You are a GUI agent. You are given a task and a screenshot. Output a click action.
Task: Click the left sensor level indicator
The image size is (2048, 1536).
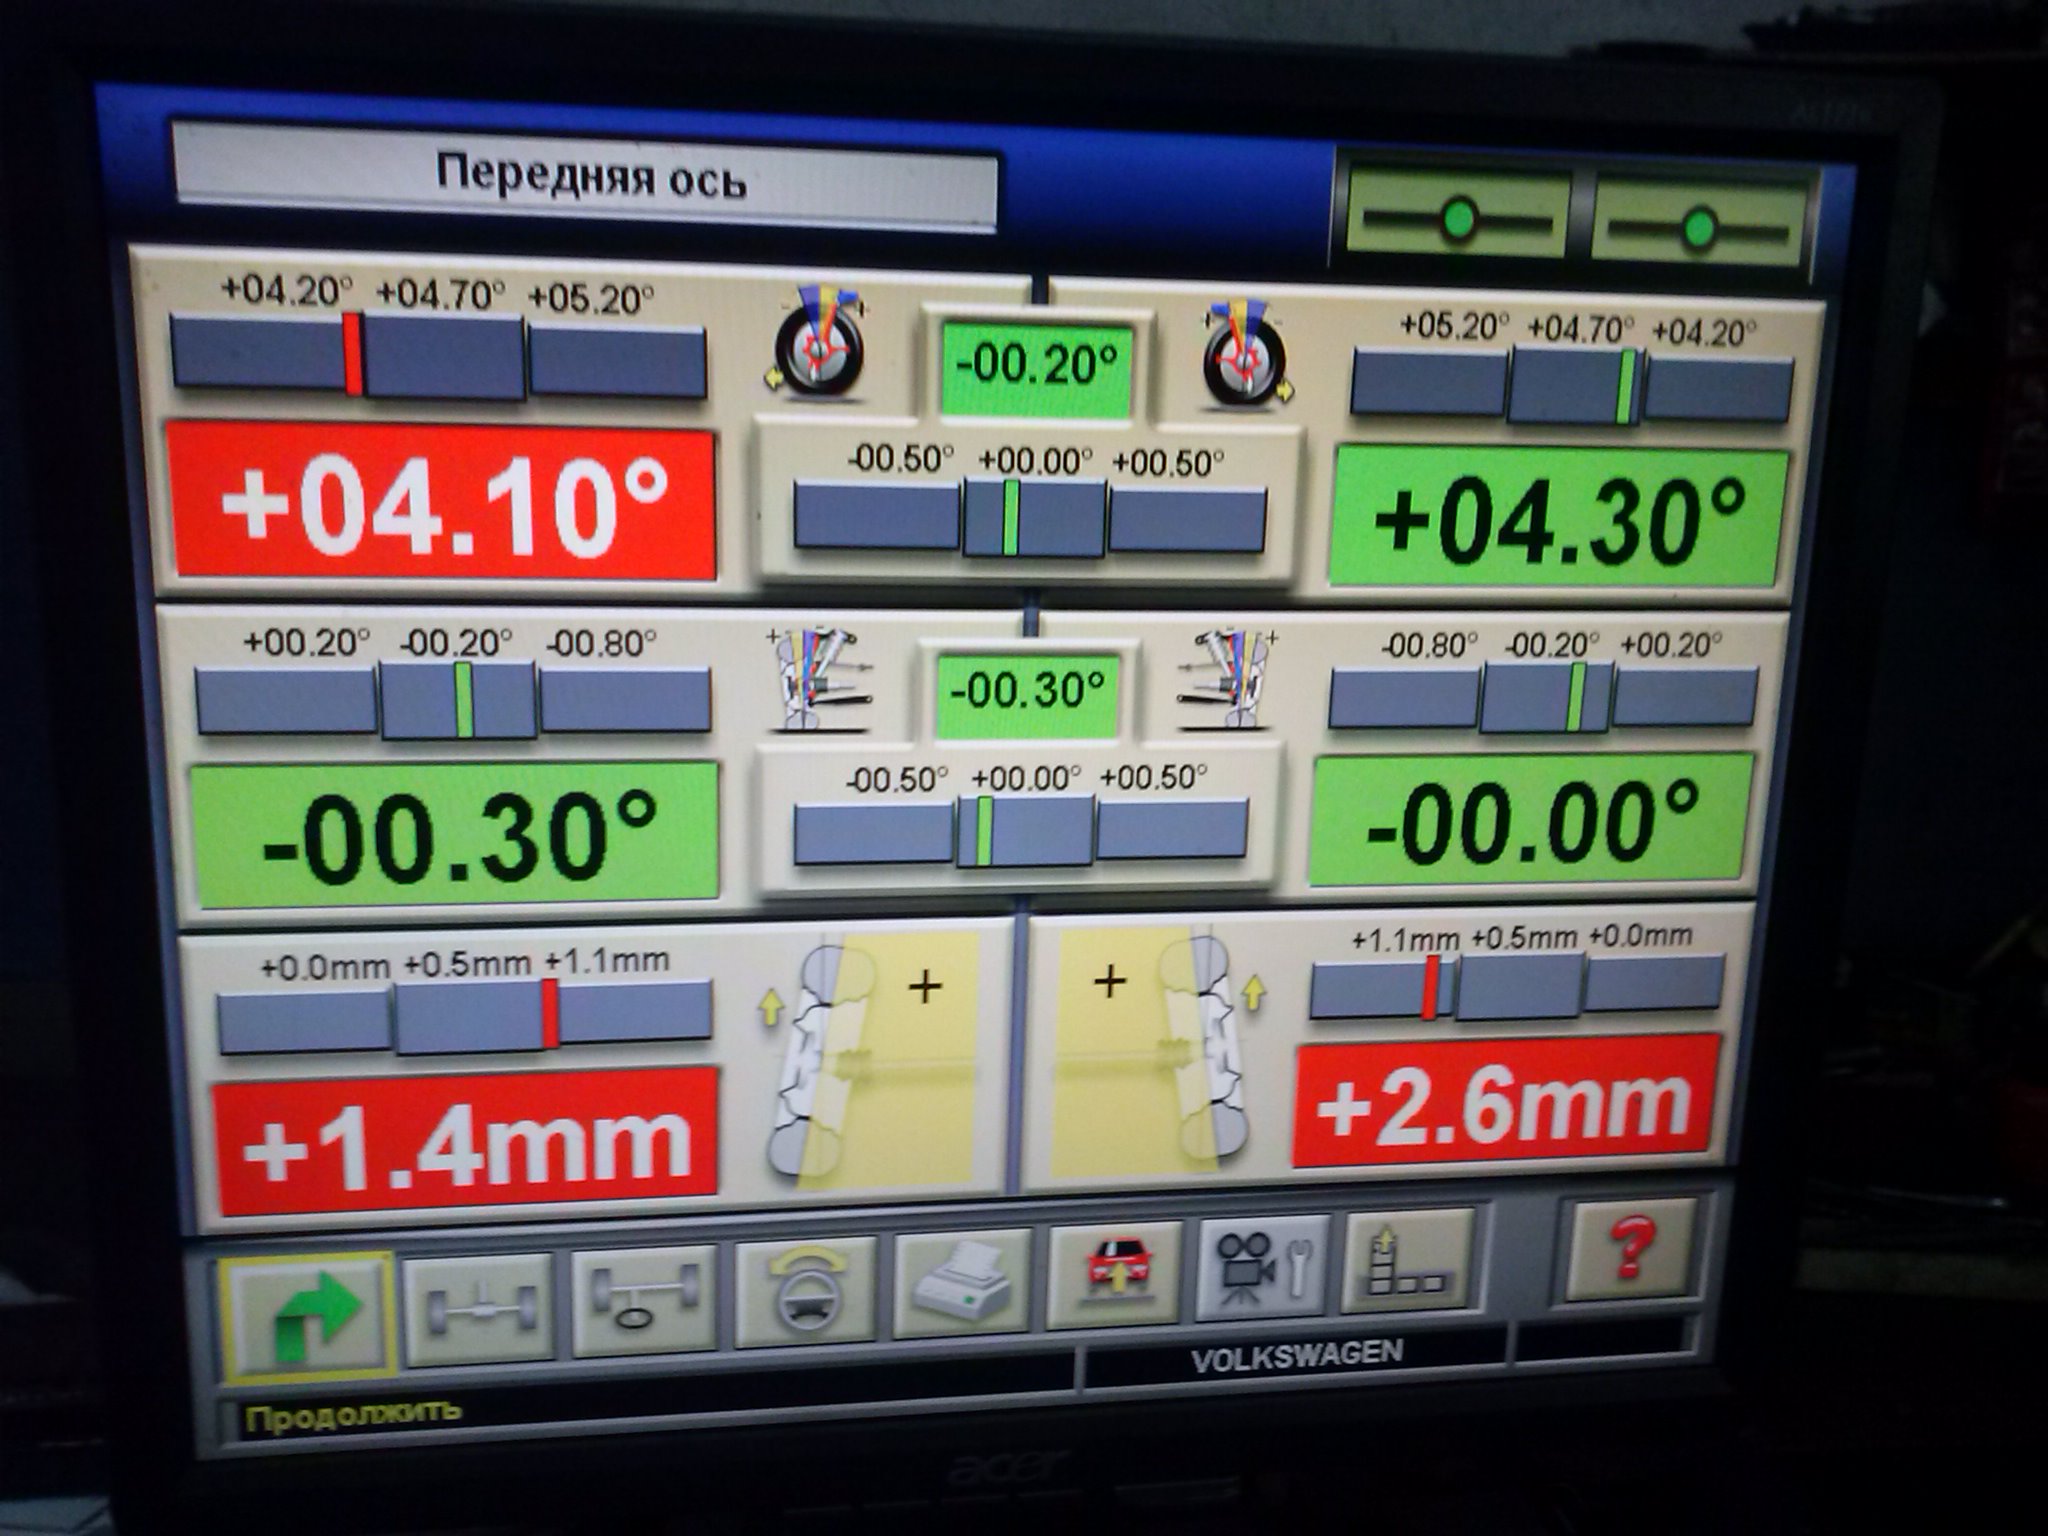(x=1456, y=220)
